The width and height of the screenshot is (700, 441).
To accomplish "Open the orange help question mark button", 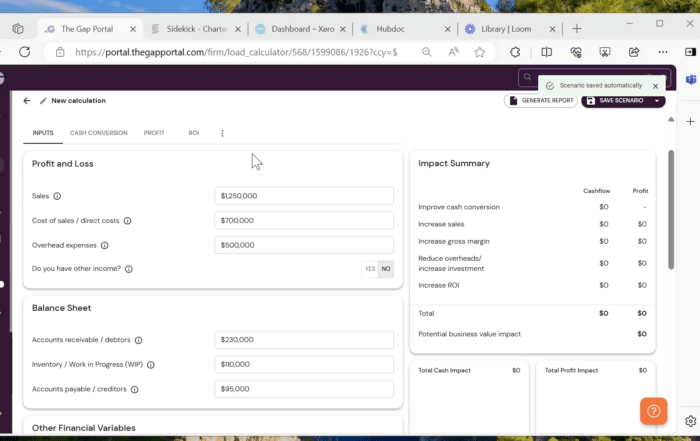I will [x=653, y=411].
